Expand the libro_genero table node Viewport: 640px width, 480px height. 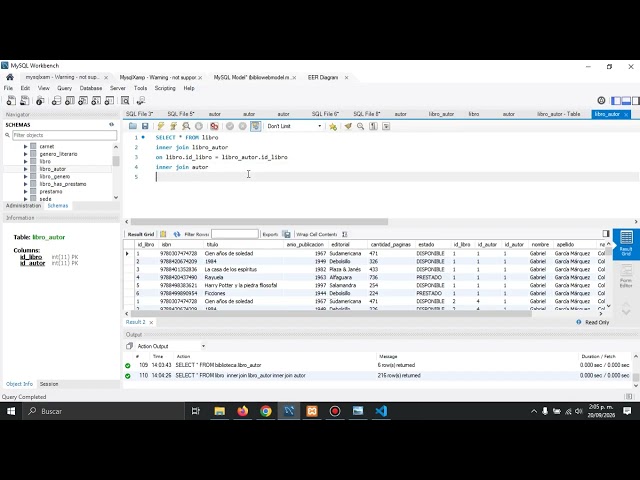click(x=25, y=176)
